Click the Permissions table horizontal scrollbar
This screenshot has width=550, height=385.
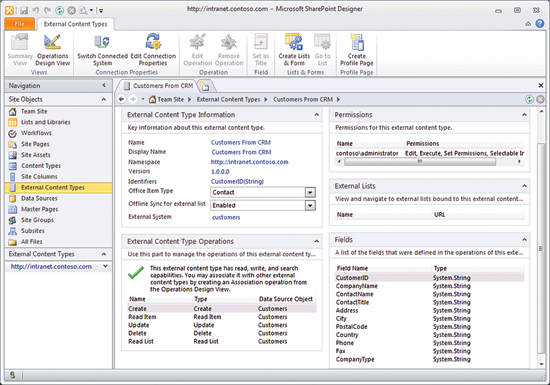(420, 162)
